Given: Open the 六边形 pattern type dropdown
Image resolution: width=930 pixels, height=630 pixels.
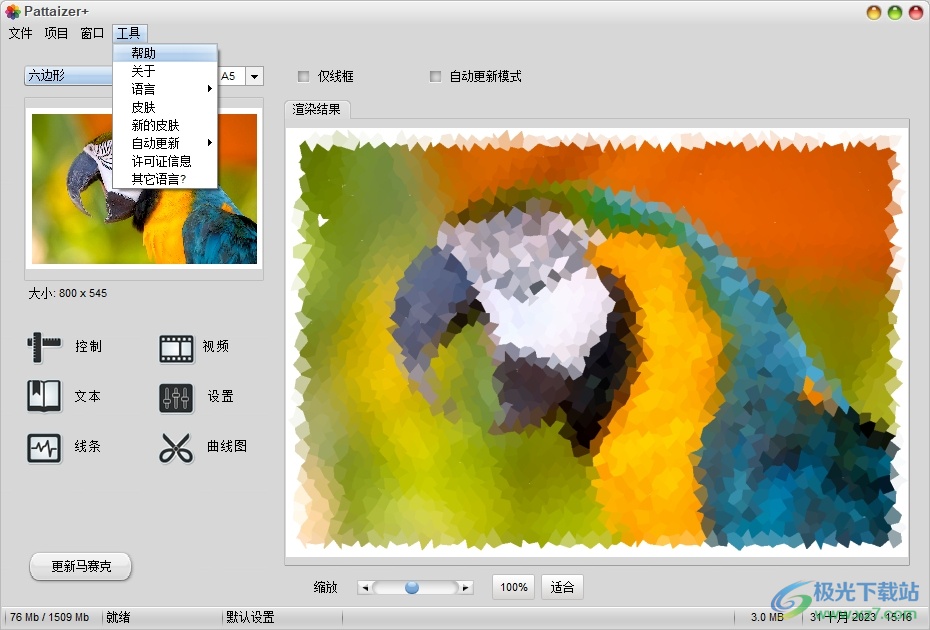Looking at the screenshot, I should pyautogui.click(x=69, y=76).
